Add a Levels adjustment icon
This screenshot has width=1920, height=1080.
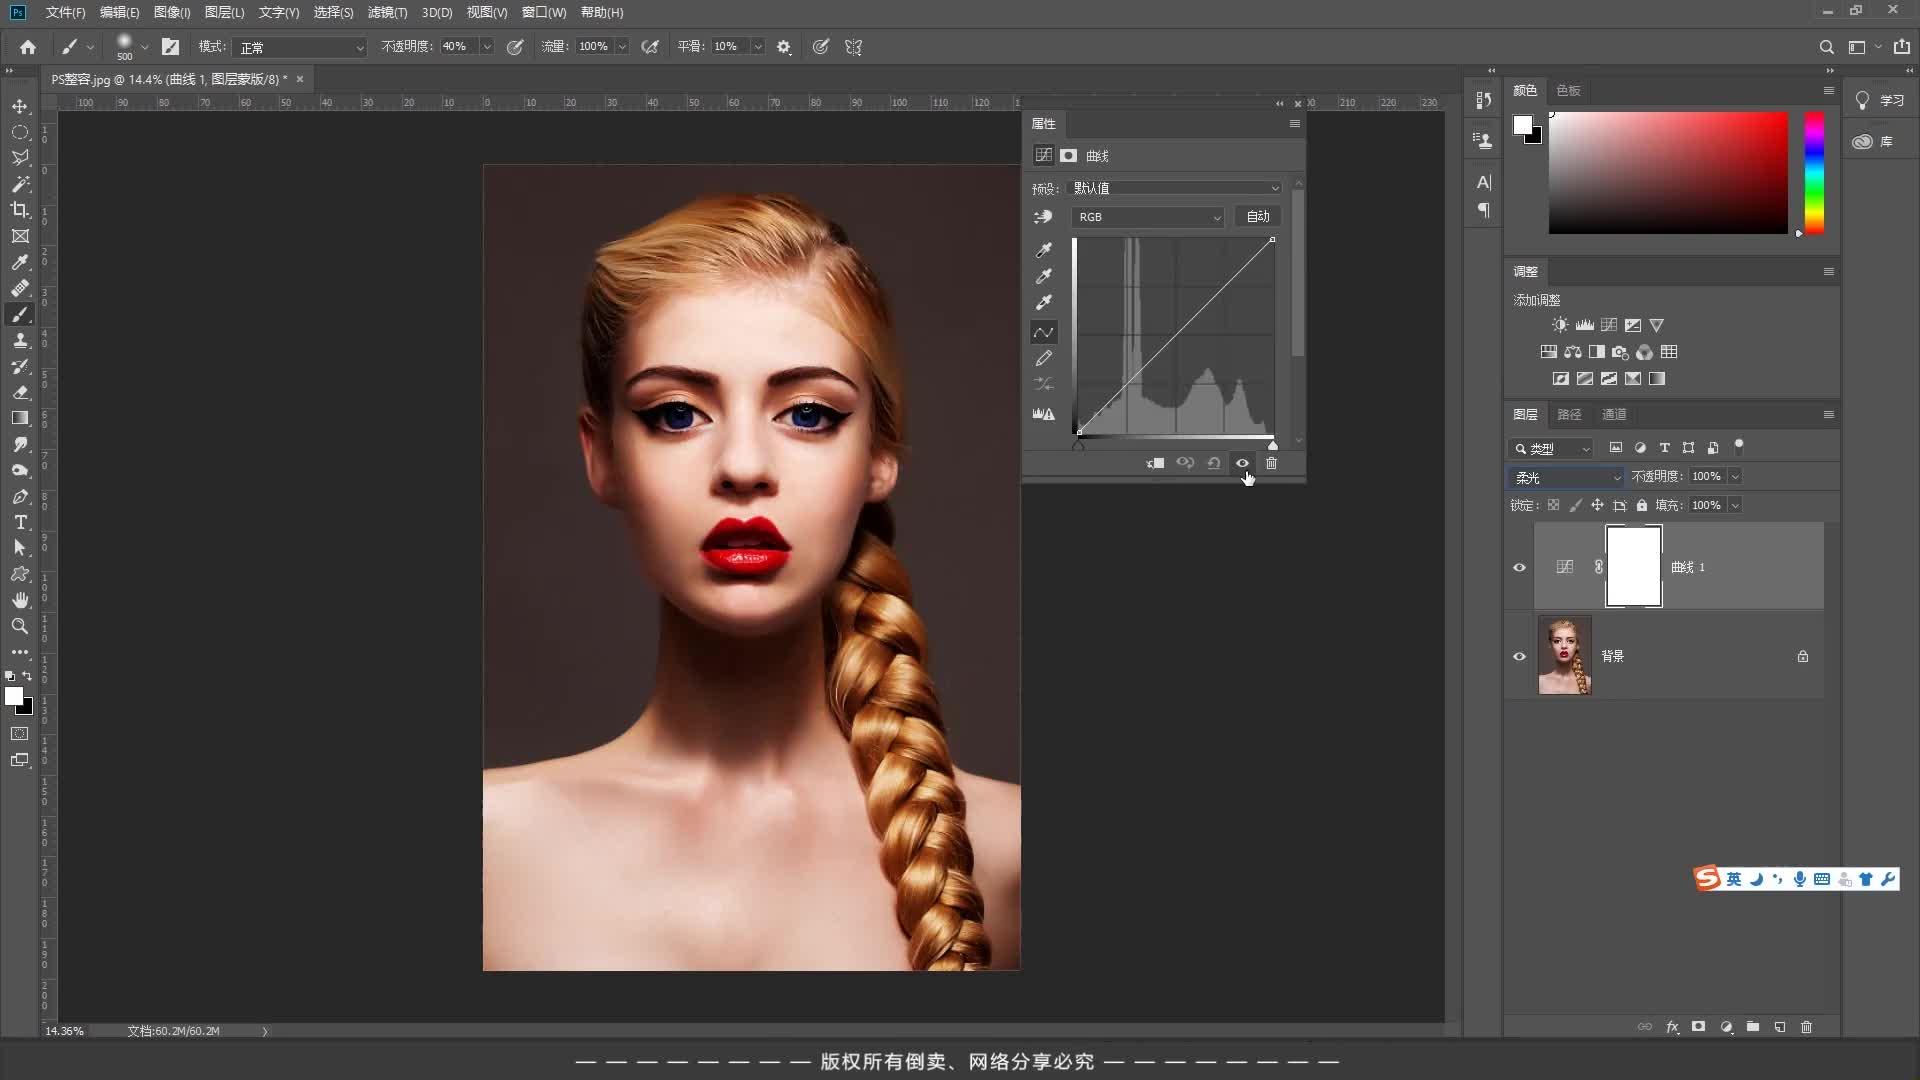pyautogui.click(x=1585, y=325)
